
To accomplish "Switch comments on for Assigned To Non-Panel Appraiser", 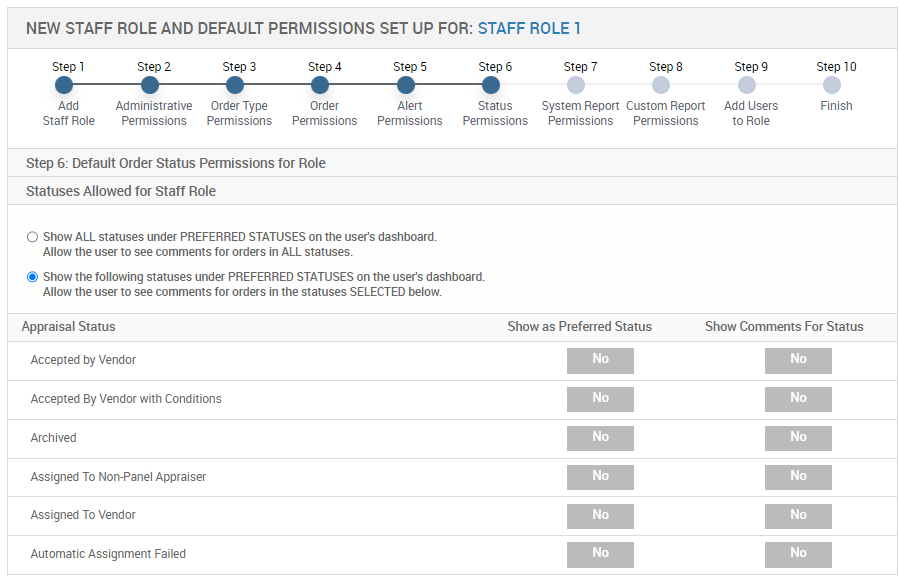I will click(x=798, y=477).
